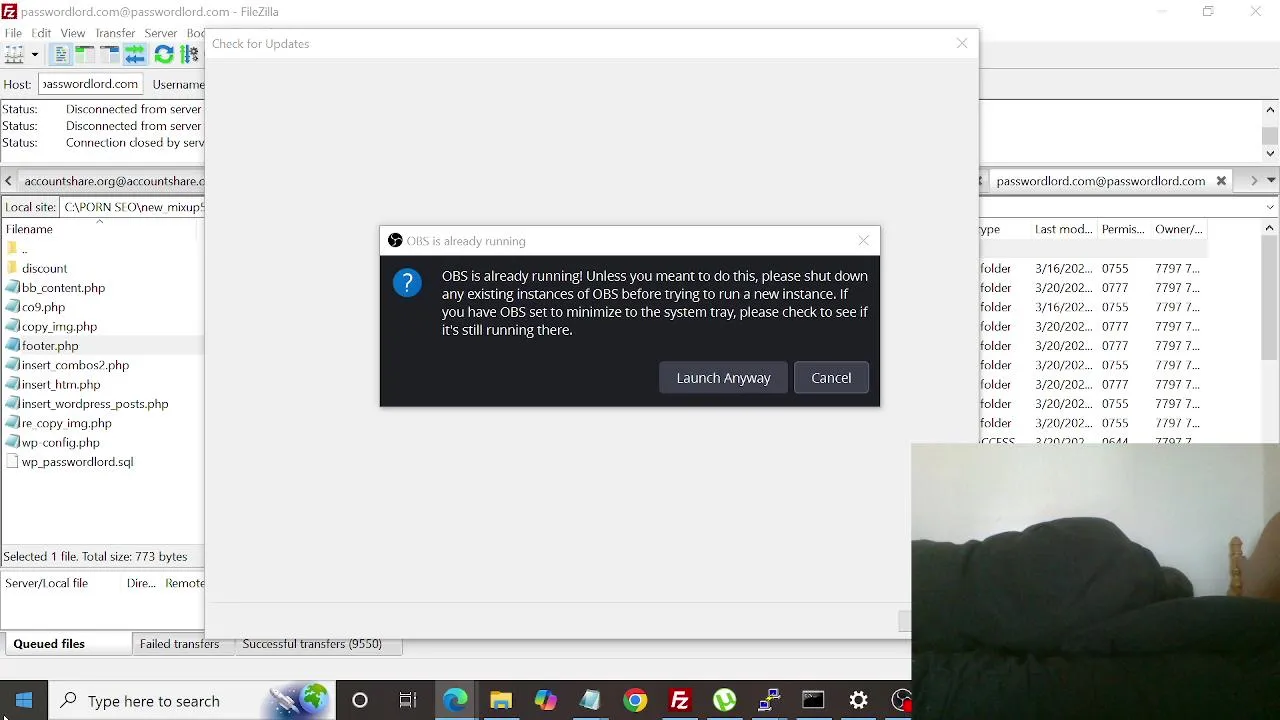This screenshot has width=1280, height=720.
Task: Open Task View on the taskbar
Action: [408, 701]
